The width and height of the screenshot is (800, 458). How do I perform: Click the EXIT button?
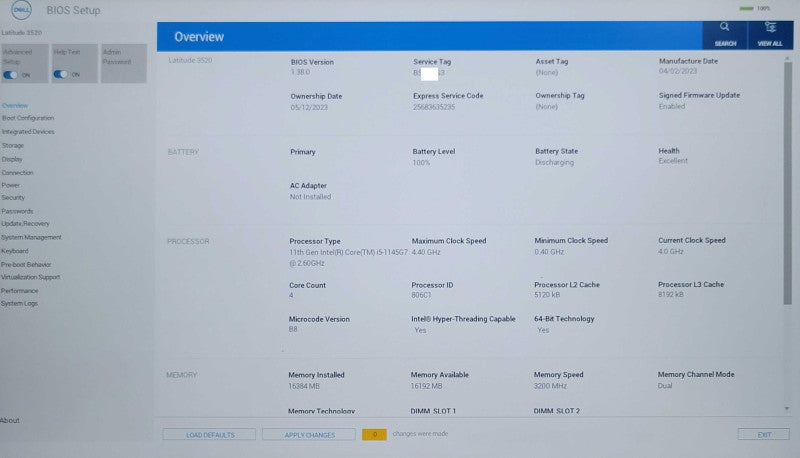point(763,435)
